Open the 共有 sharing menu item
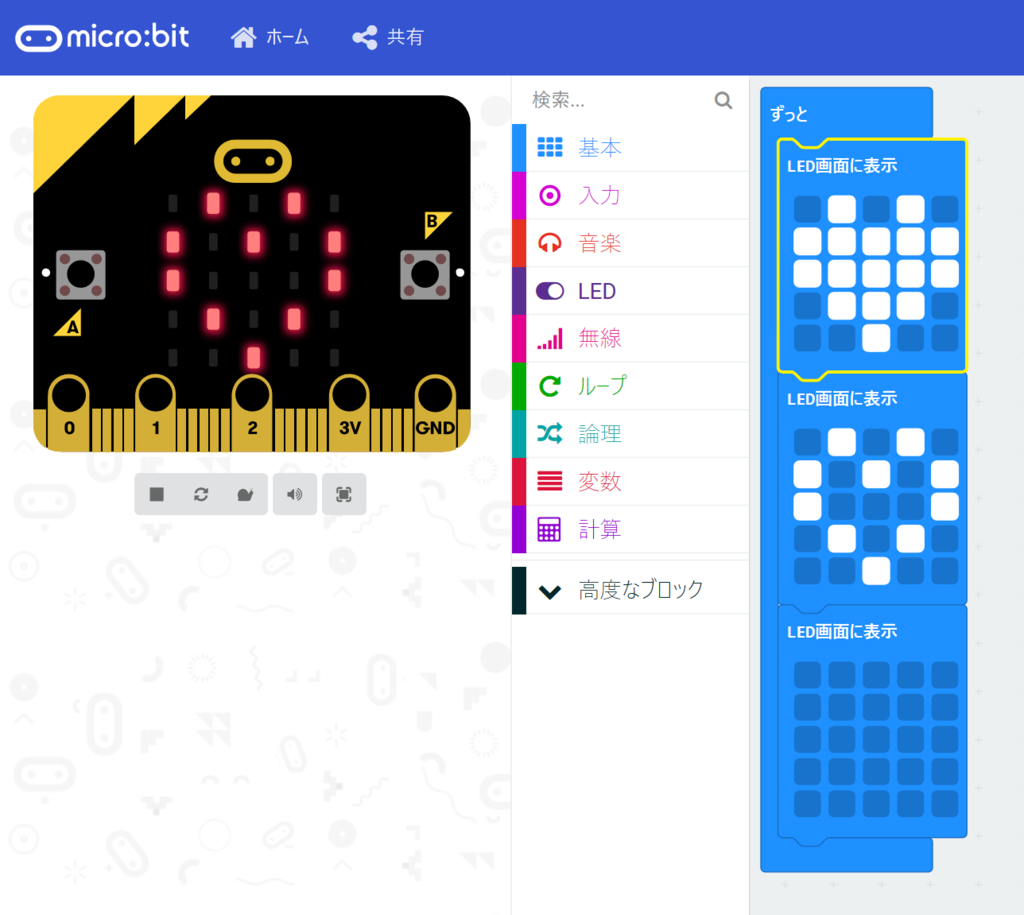Screen dimensions: 1024x915 point(388,37)
